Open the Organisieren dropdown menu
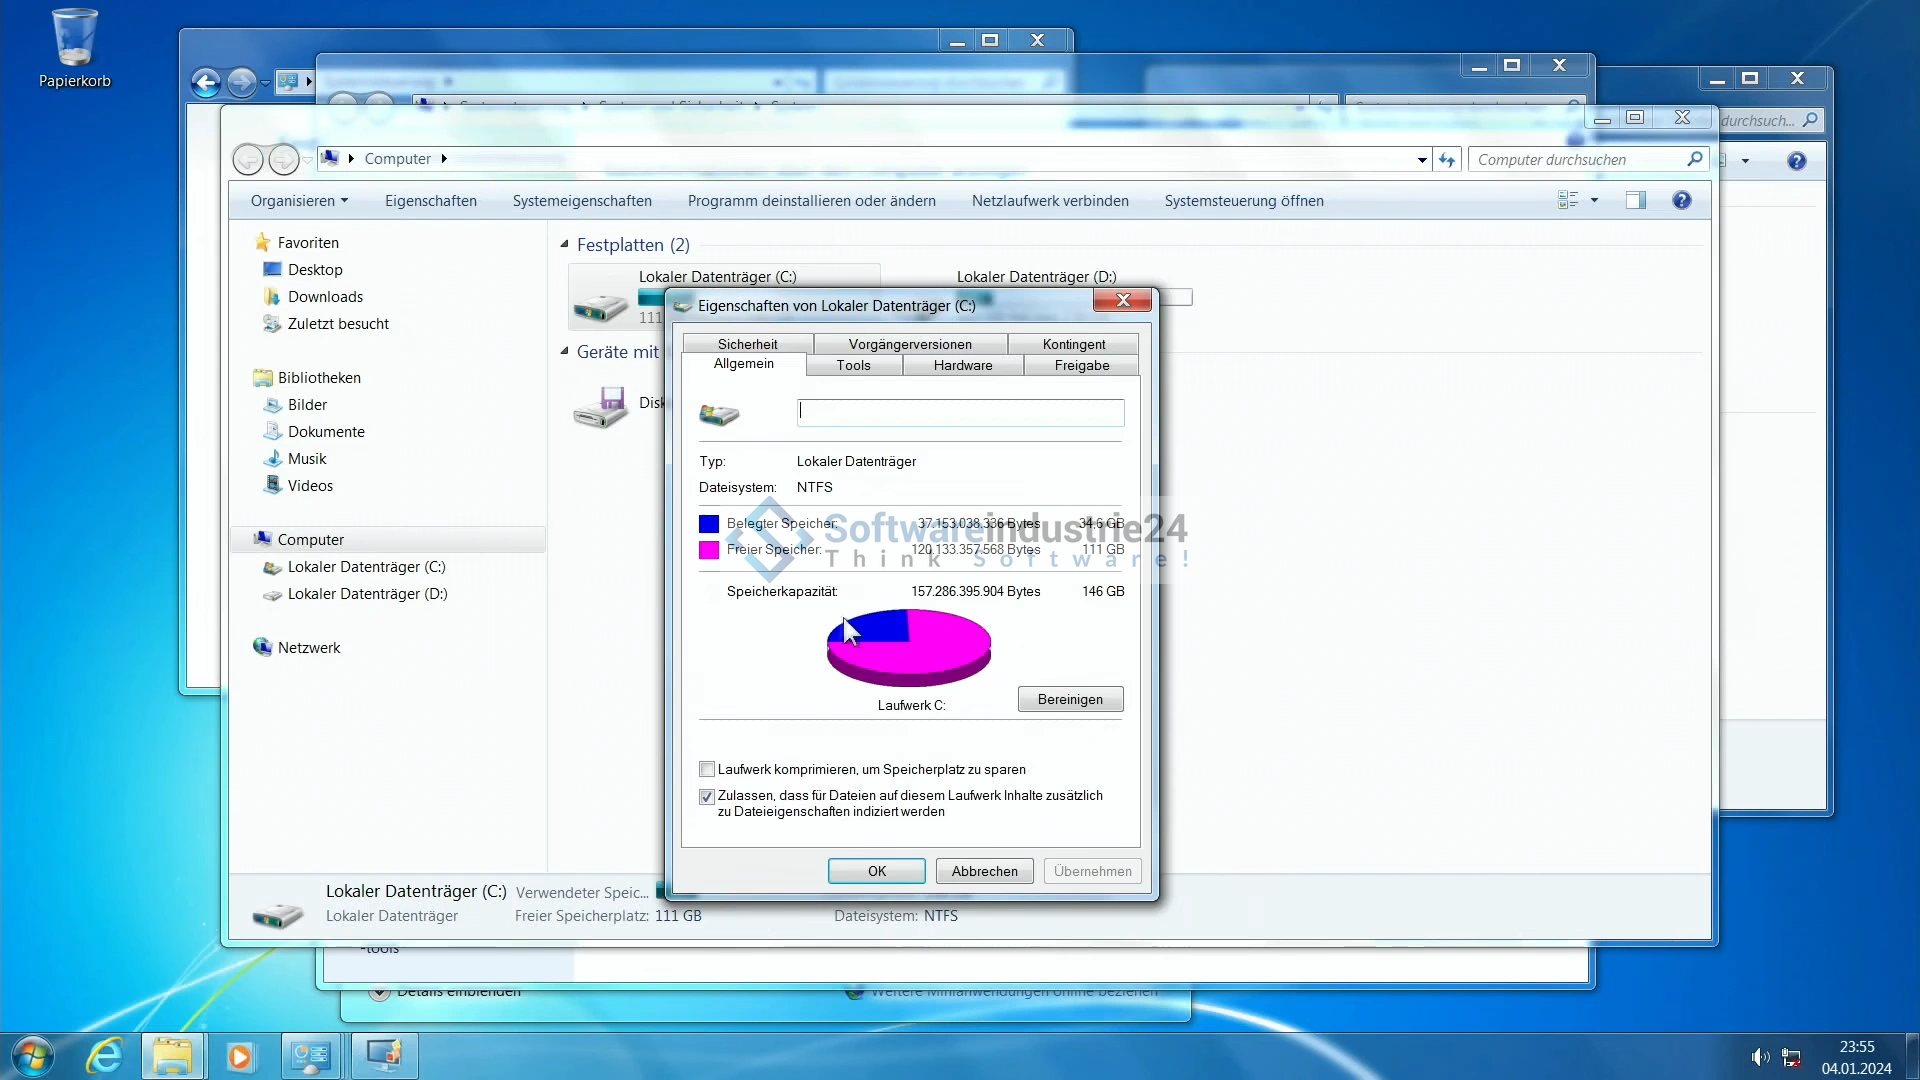1920x1080 pixels. [x=299, y=201]
